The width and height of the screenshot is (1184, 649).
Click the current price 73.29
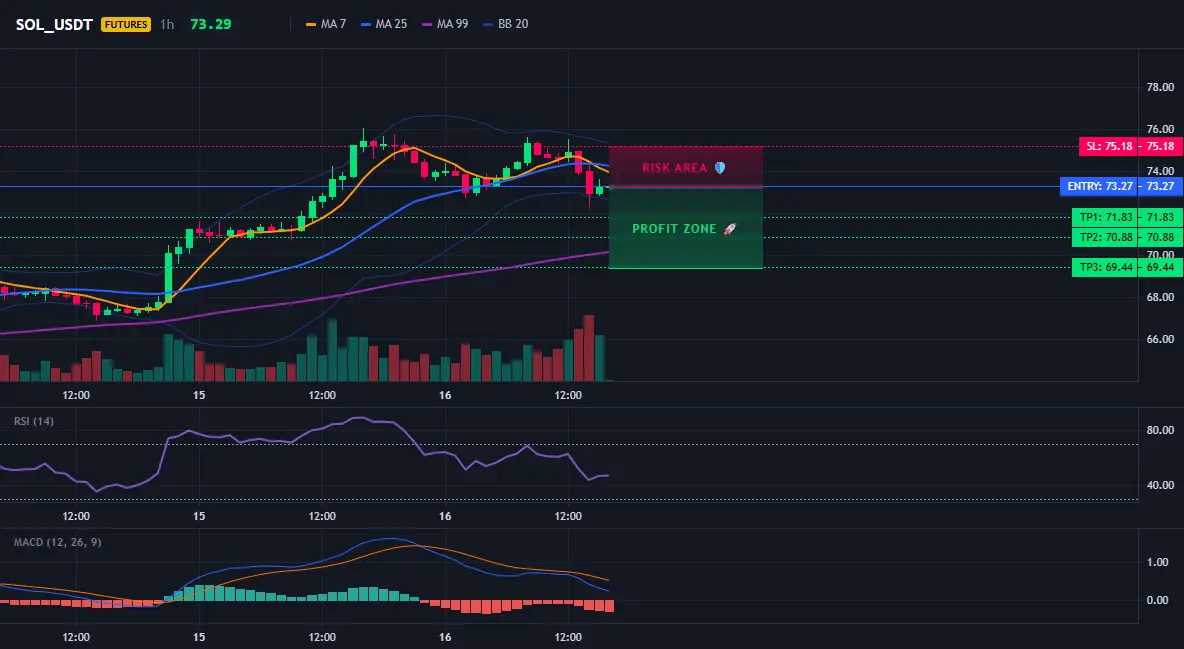(211, 24)
